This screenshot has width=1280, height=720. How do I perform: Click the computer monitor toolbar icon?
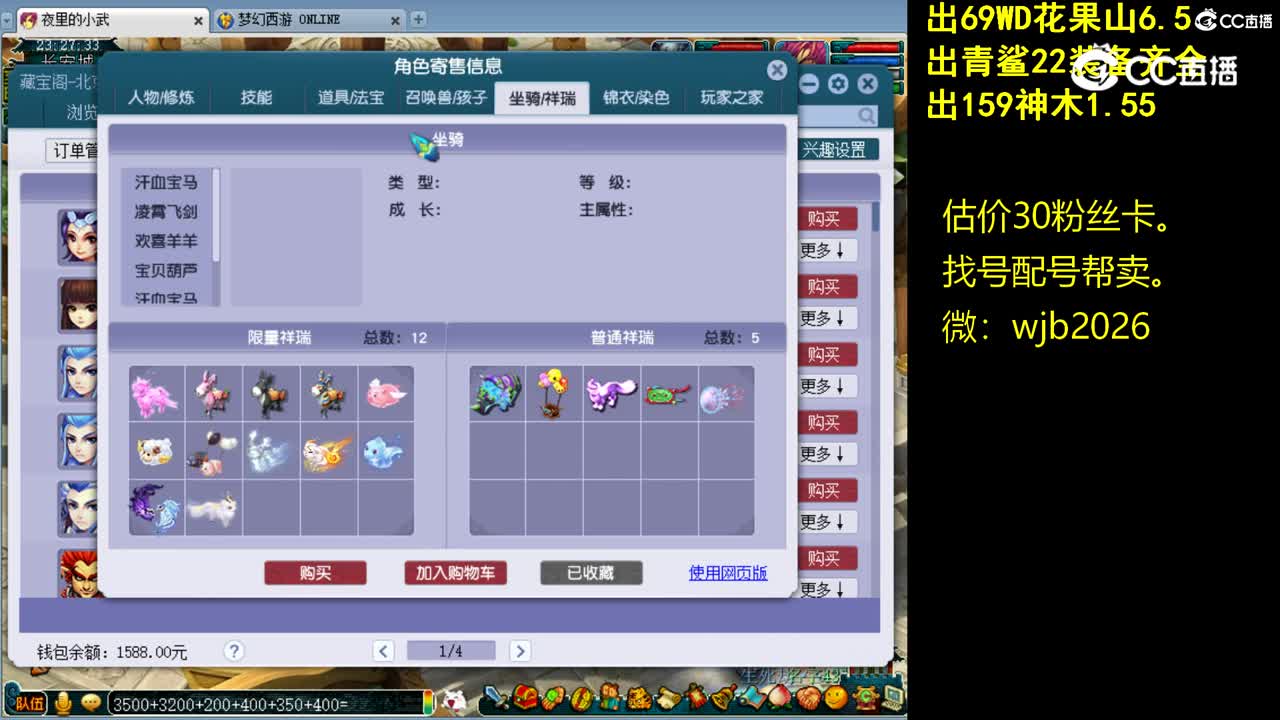click(x=892, y=697)
